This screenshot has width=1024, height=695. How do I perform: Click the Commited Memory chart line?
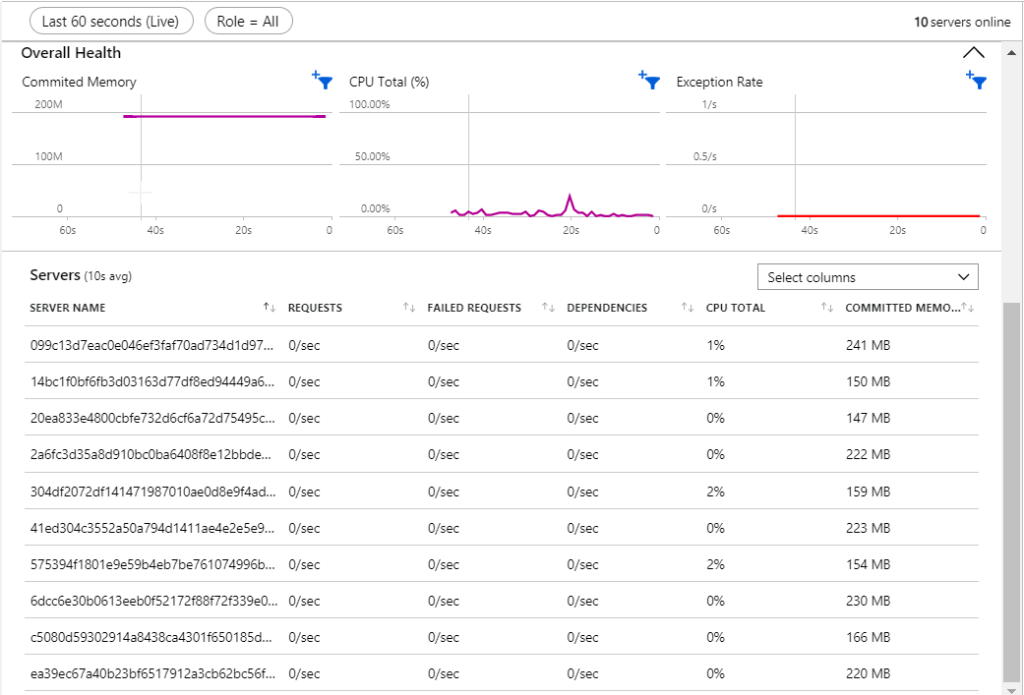tap(225, 117)
